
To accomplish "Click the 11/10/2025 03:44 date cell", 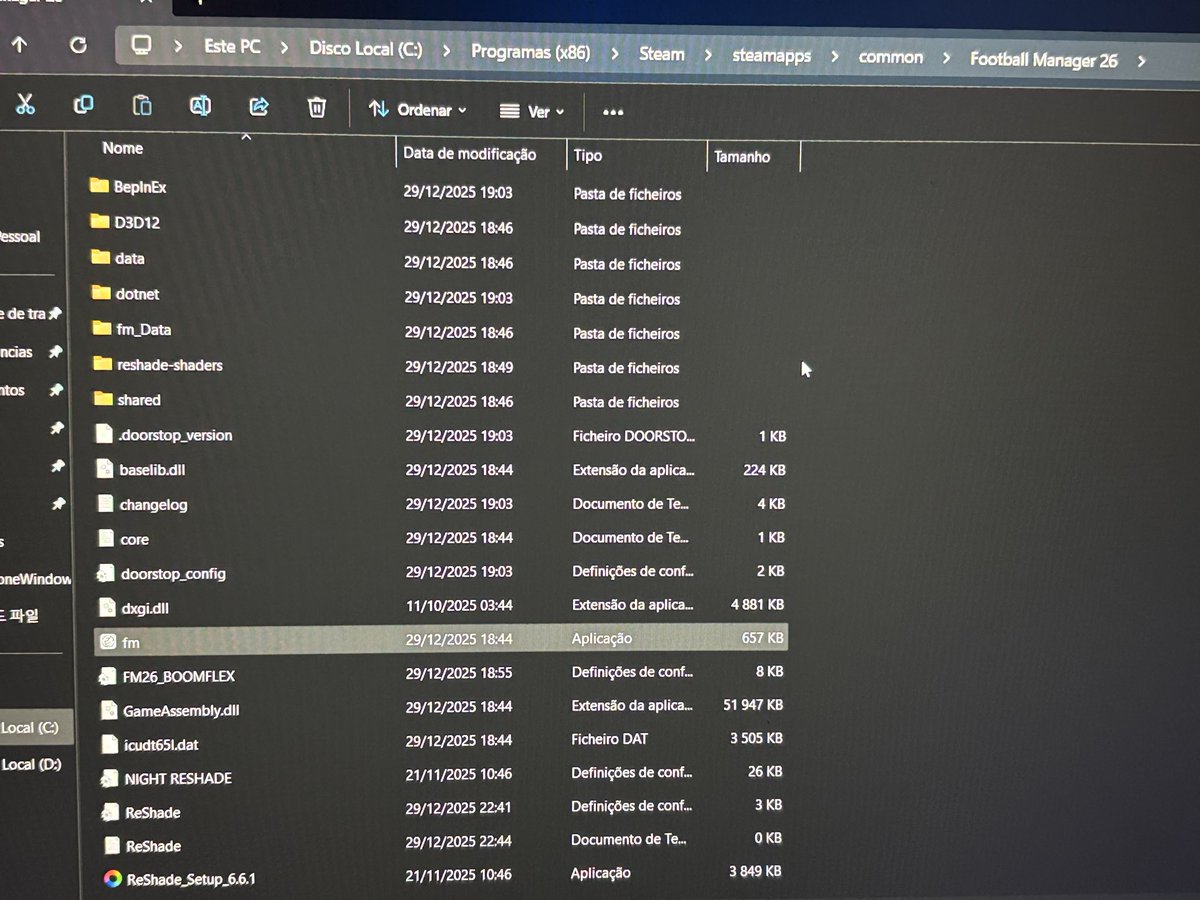I will (x=459, y=605).
